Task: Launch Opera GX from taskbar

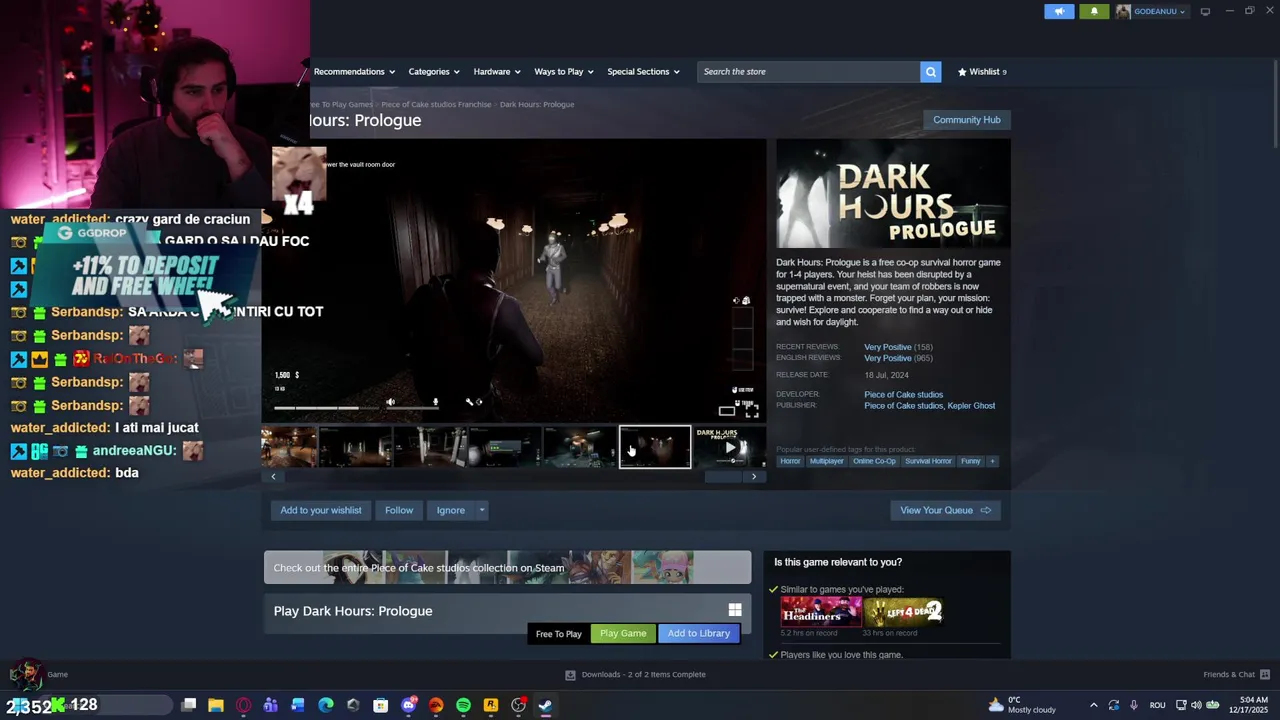Action: tap(243, 705)
